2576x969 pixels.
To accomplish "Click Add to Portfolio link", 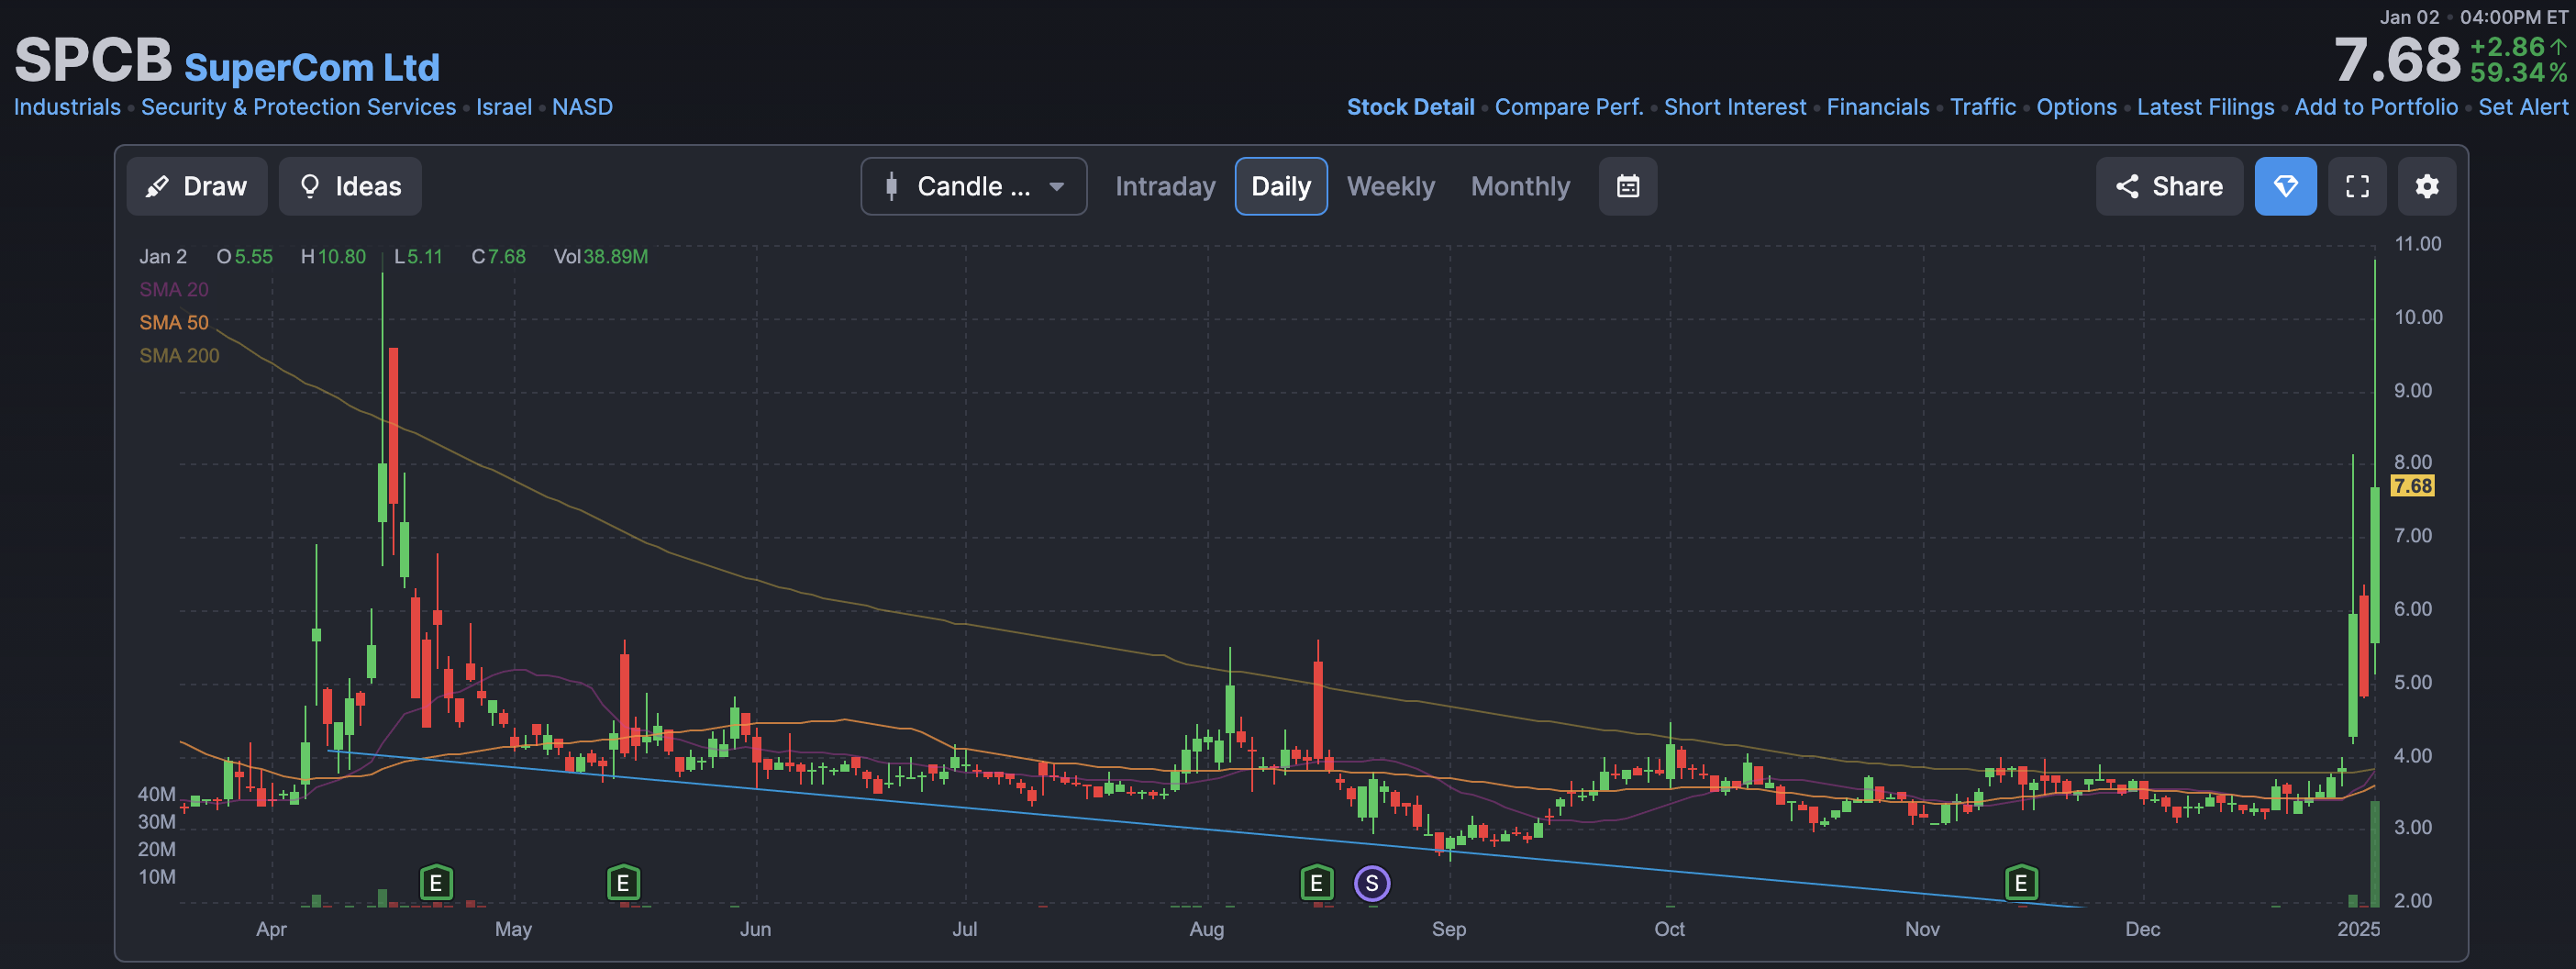I will (x=2376, y=107).
